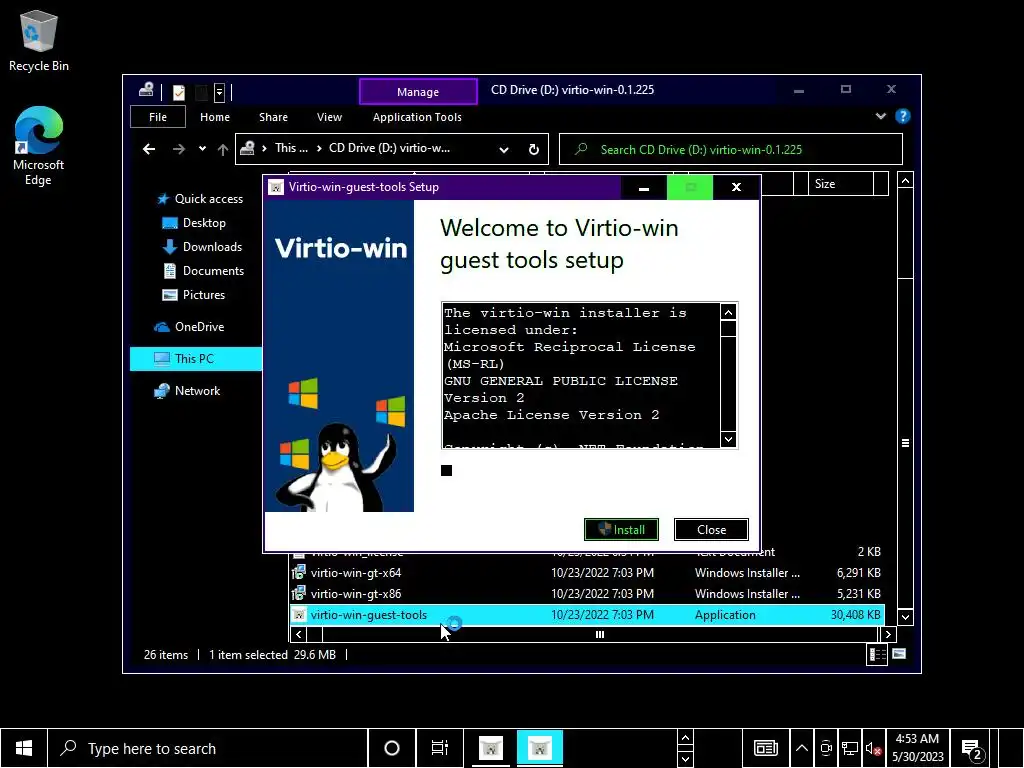1024x768 pixels.
Task: Select the virtio-win-guest-tools application file
Action: tap(586, 615)
